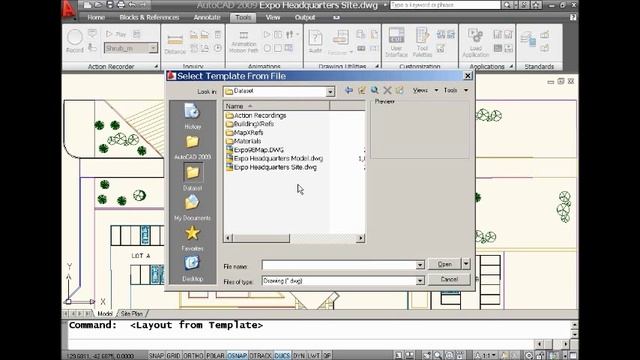Screen dimensions: 640x360
Task: Toggle DYN input in status bar
Action: click(299, 356)
